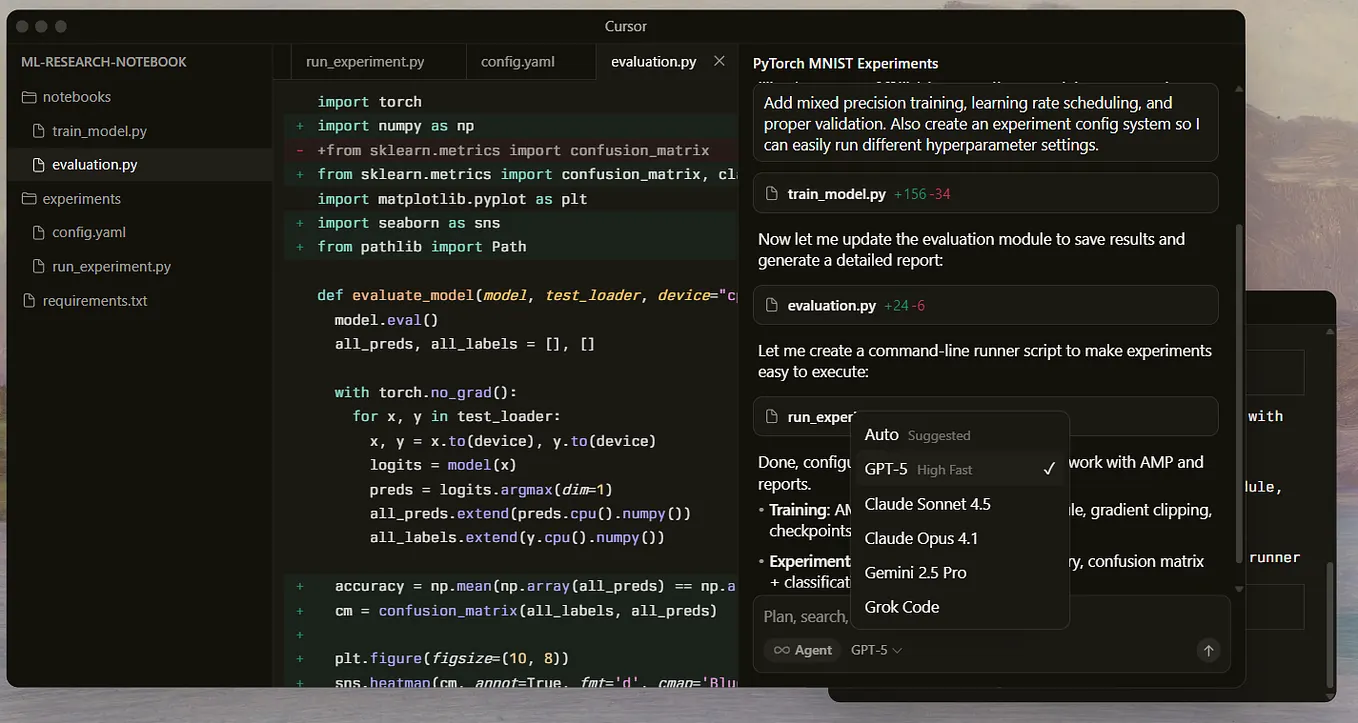Toggle the checkmark beside GPT-5 High Fast
Viewport: 1358px width, 723px height.
point(1049,468)
